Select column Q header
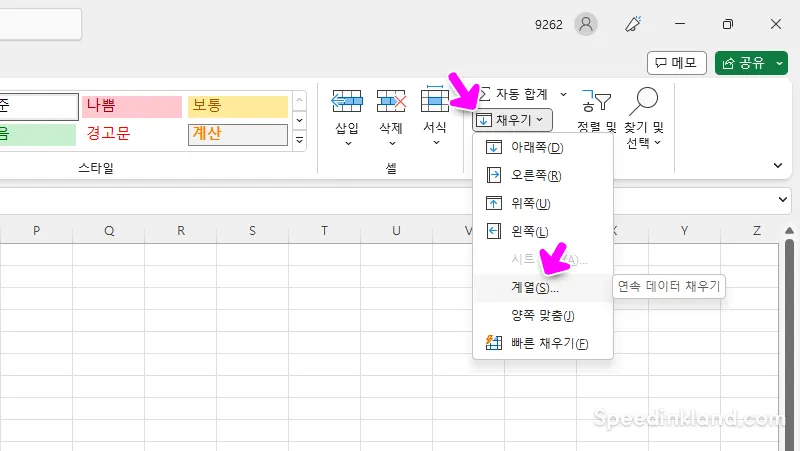800x451 pixels. 109,231
